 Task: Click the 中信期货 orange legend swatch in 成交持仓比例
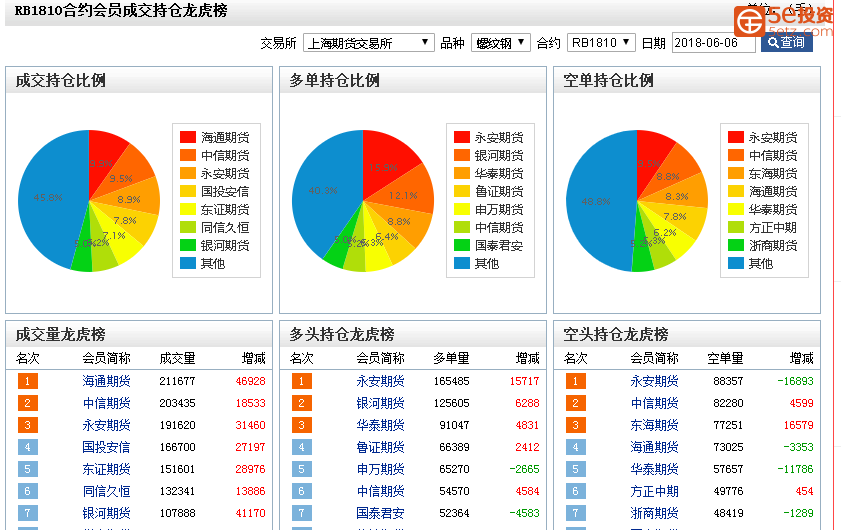[188, 156]
